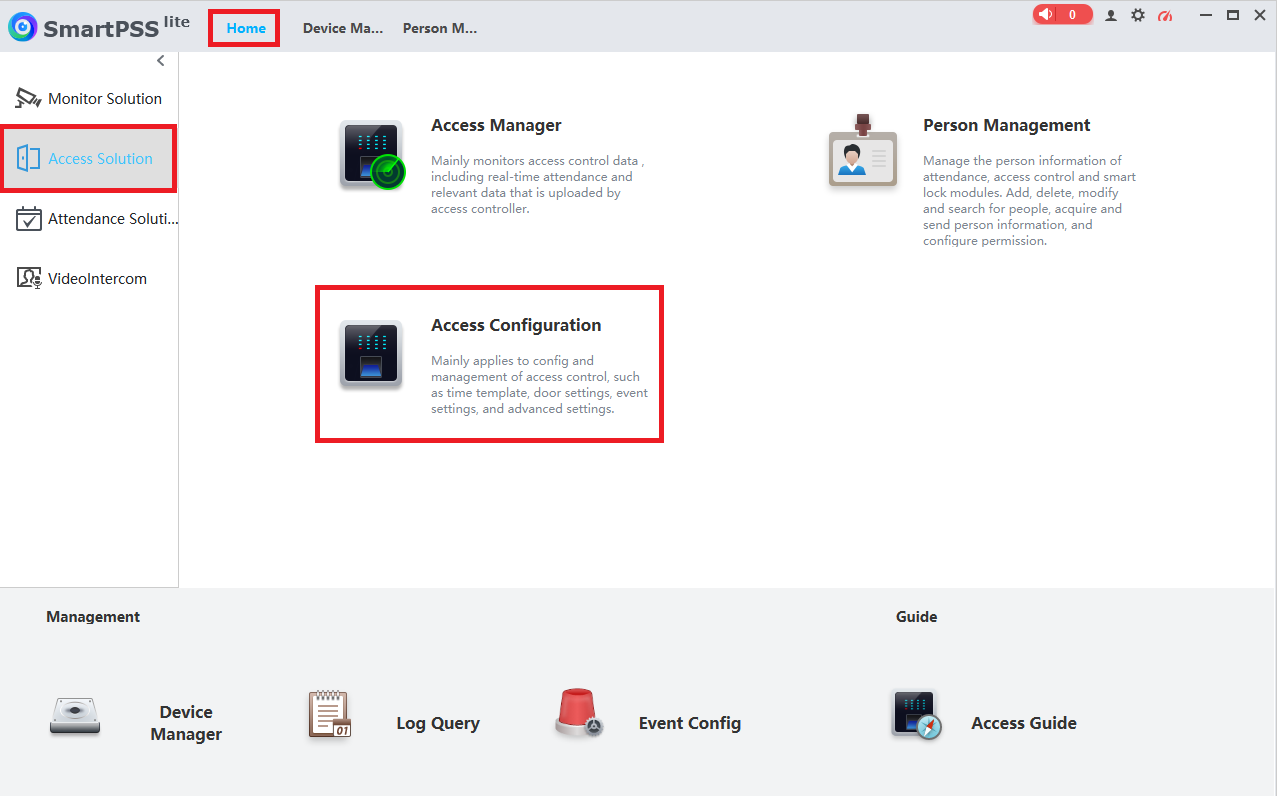1277x796 pixels.
Task: Collapse the left sidebar with chevron
Action: point(161,61)
